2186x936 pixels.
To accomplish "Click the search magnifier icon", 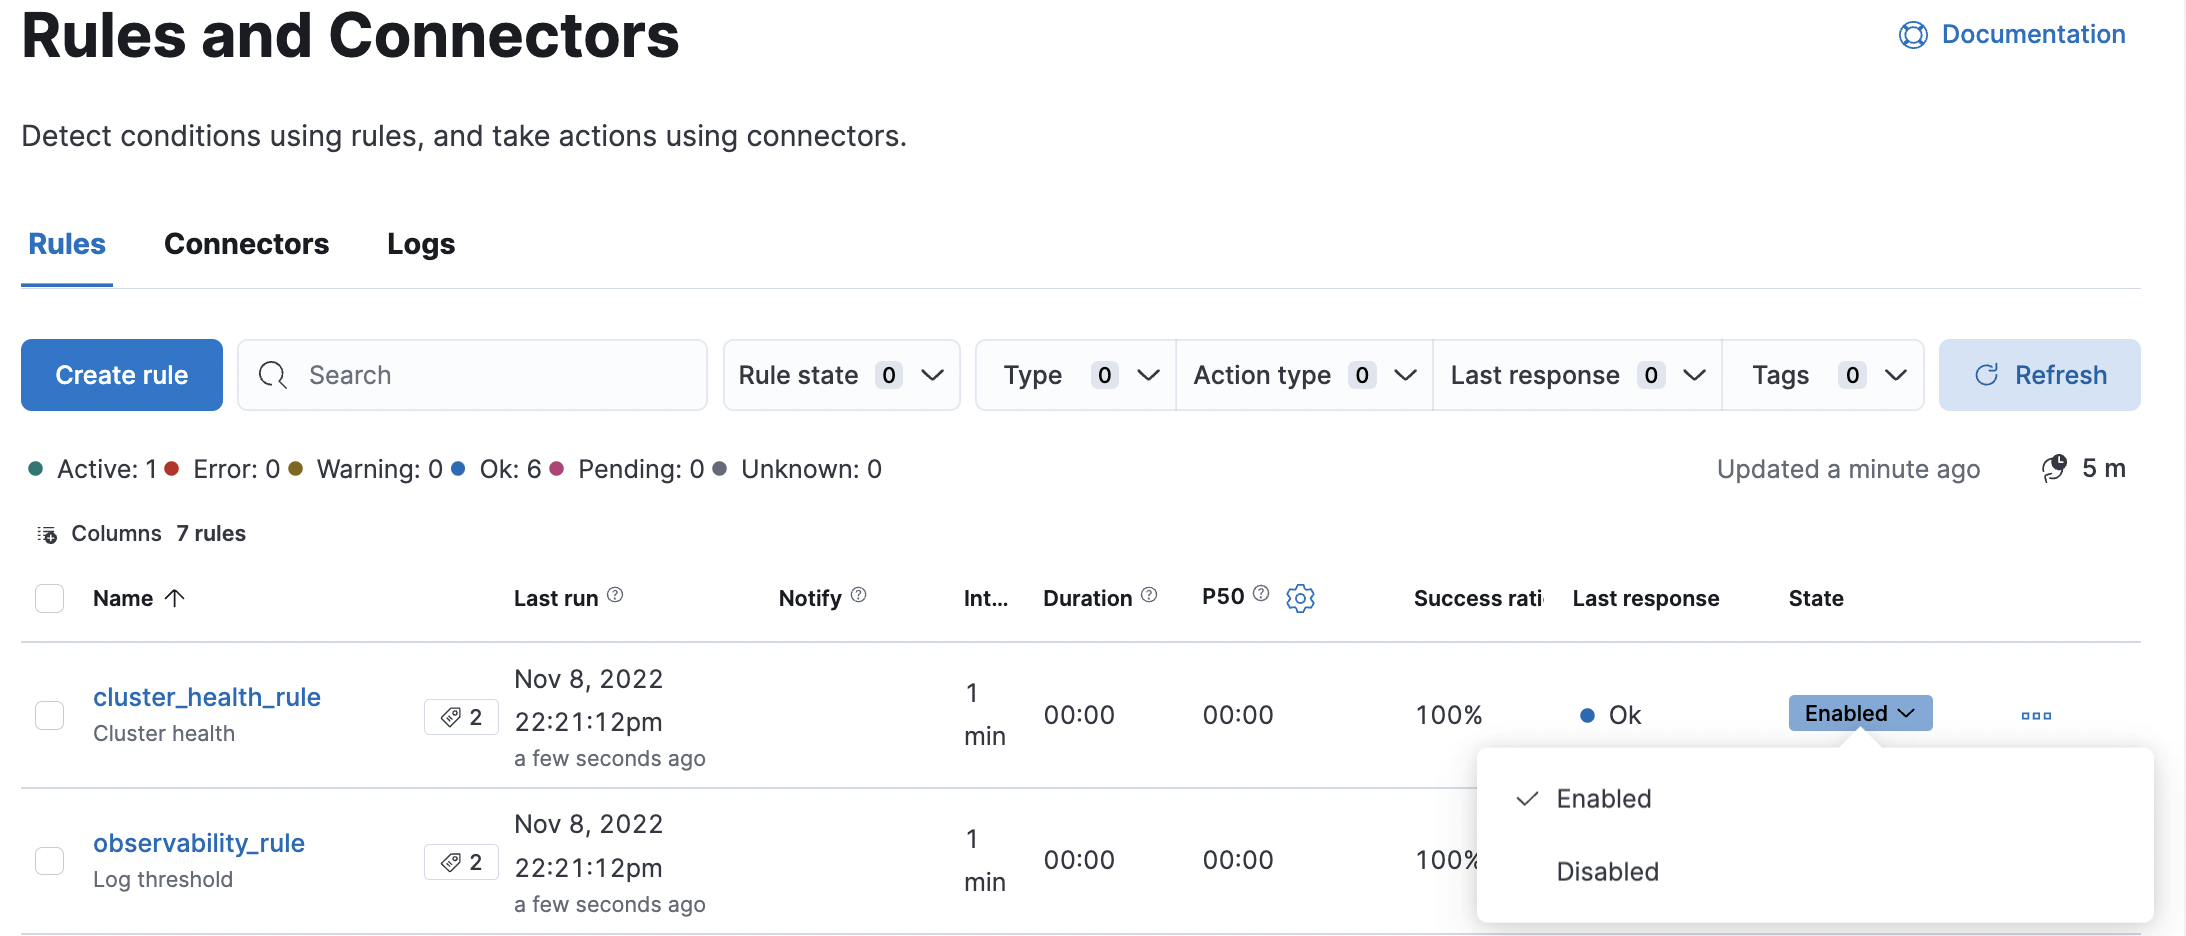I will click(272, 375).
